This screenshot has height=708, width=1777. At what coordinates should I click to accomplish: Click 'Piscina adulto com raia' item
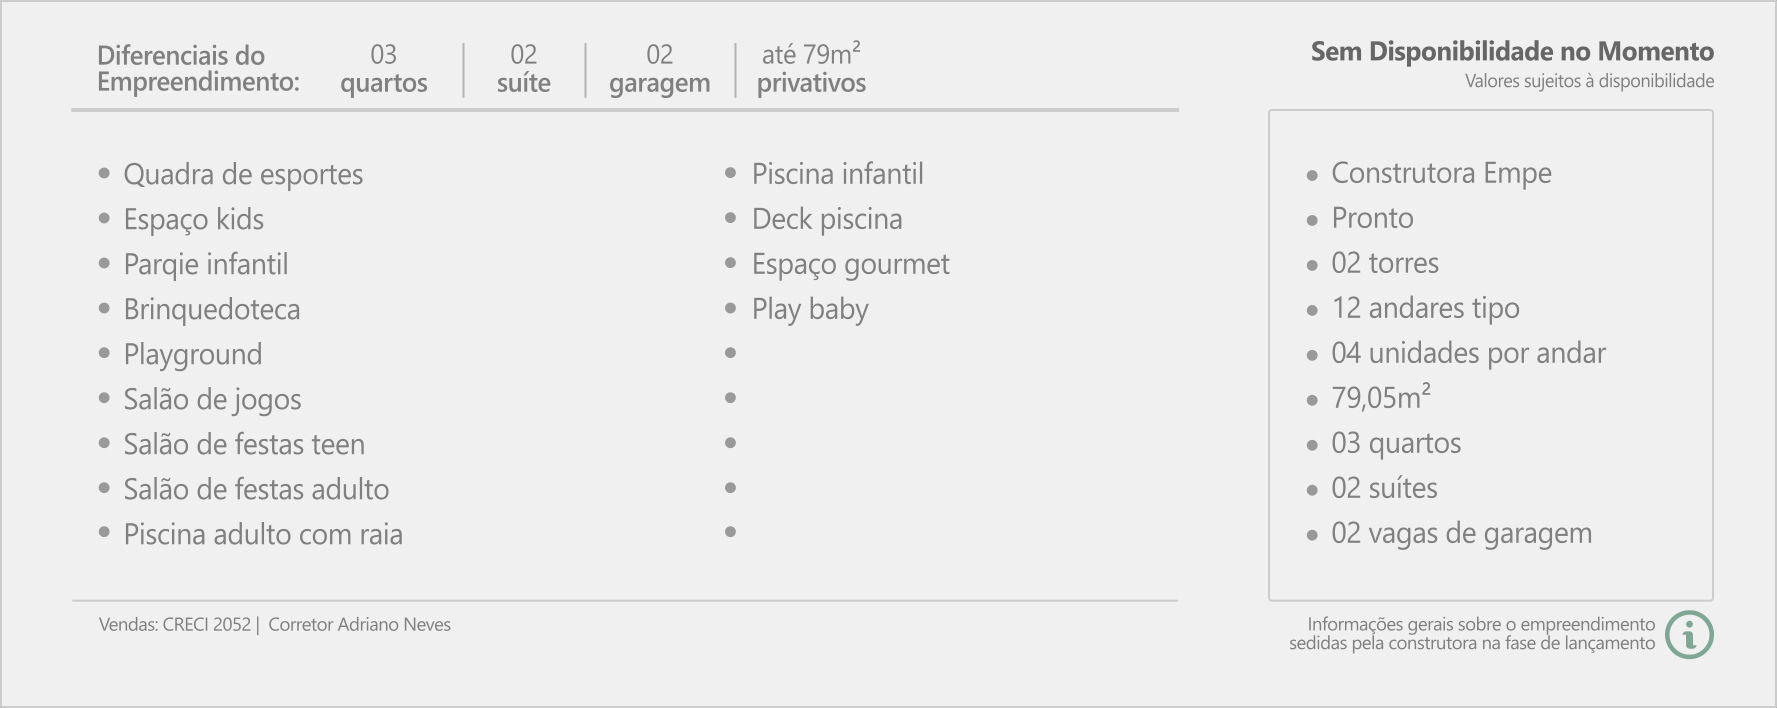[x=263, y=535]
